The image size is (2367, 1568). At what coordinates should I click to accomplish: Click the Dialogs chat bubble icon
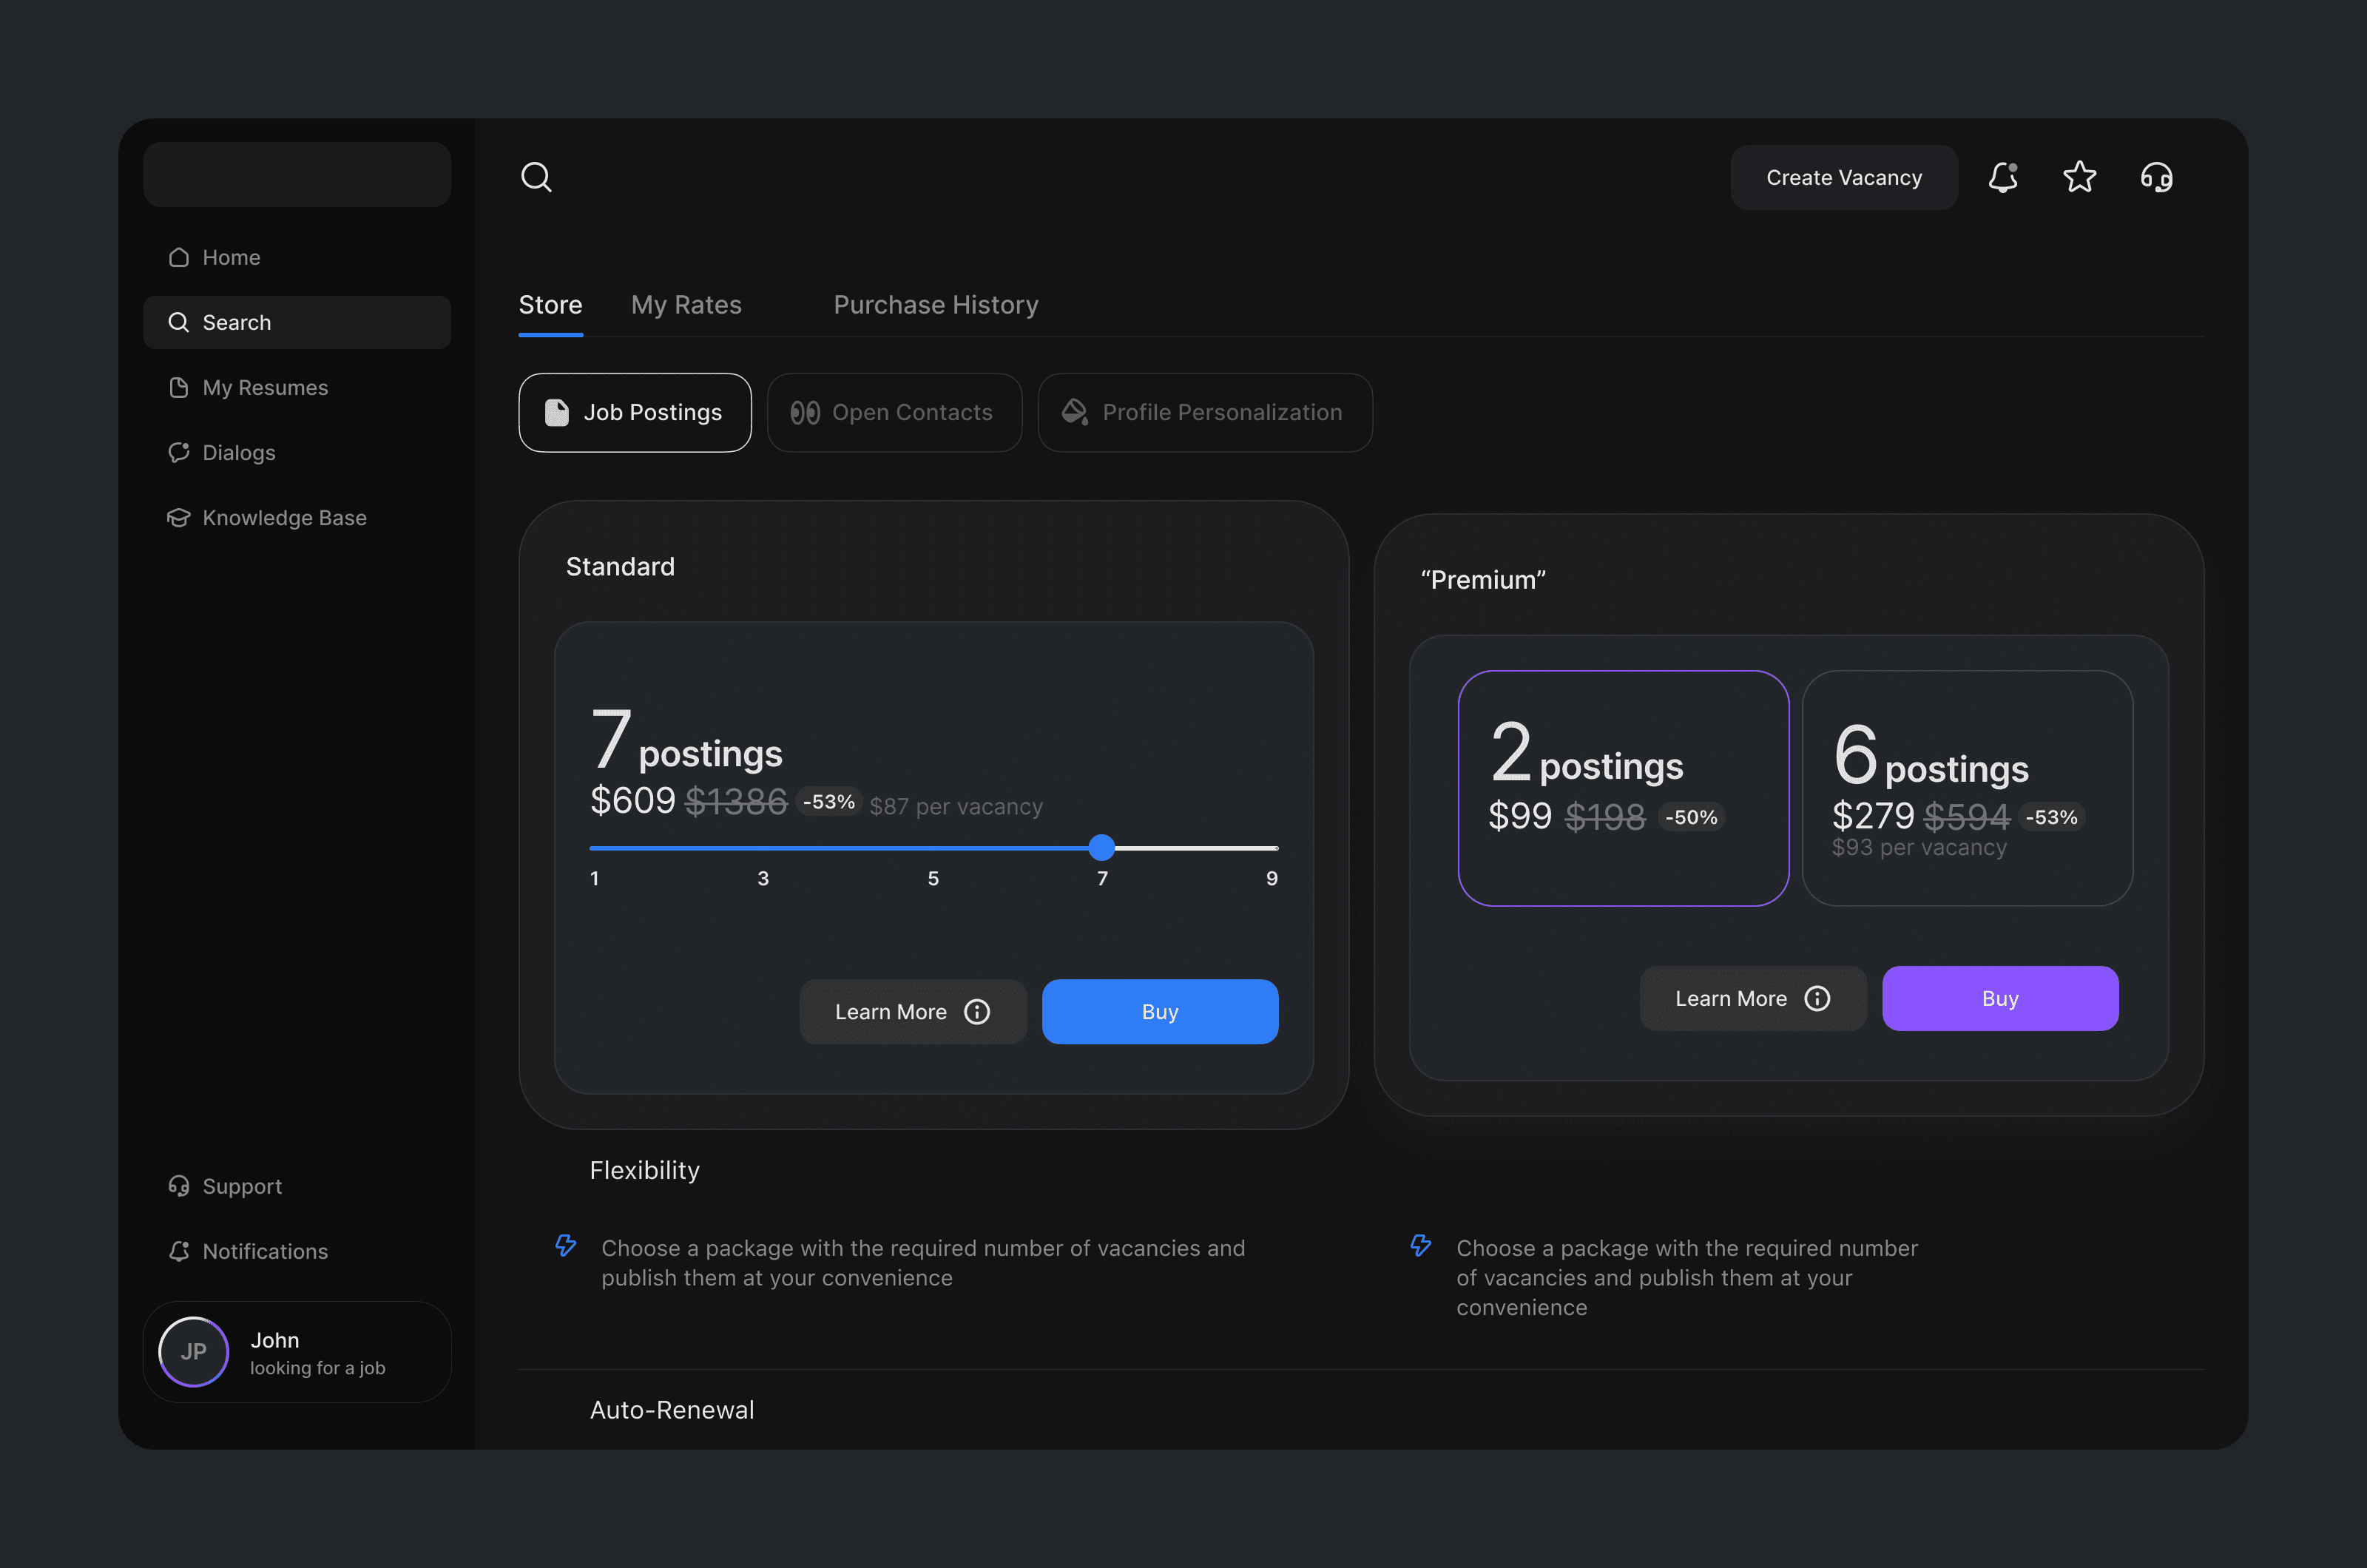click(x=179, y=453)
